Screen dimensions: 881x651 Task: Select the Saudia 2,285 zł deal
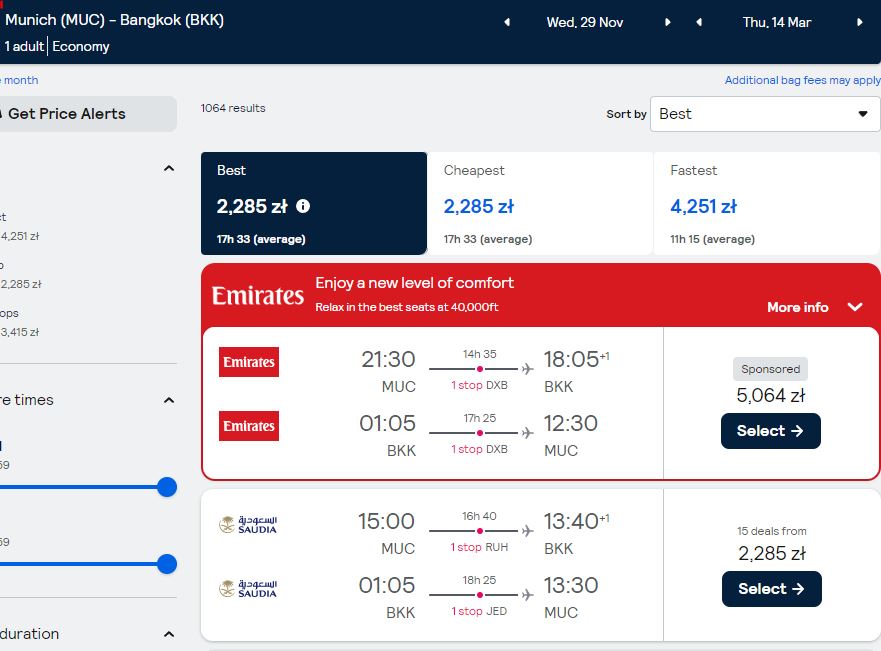[x=771, y=589]
